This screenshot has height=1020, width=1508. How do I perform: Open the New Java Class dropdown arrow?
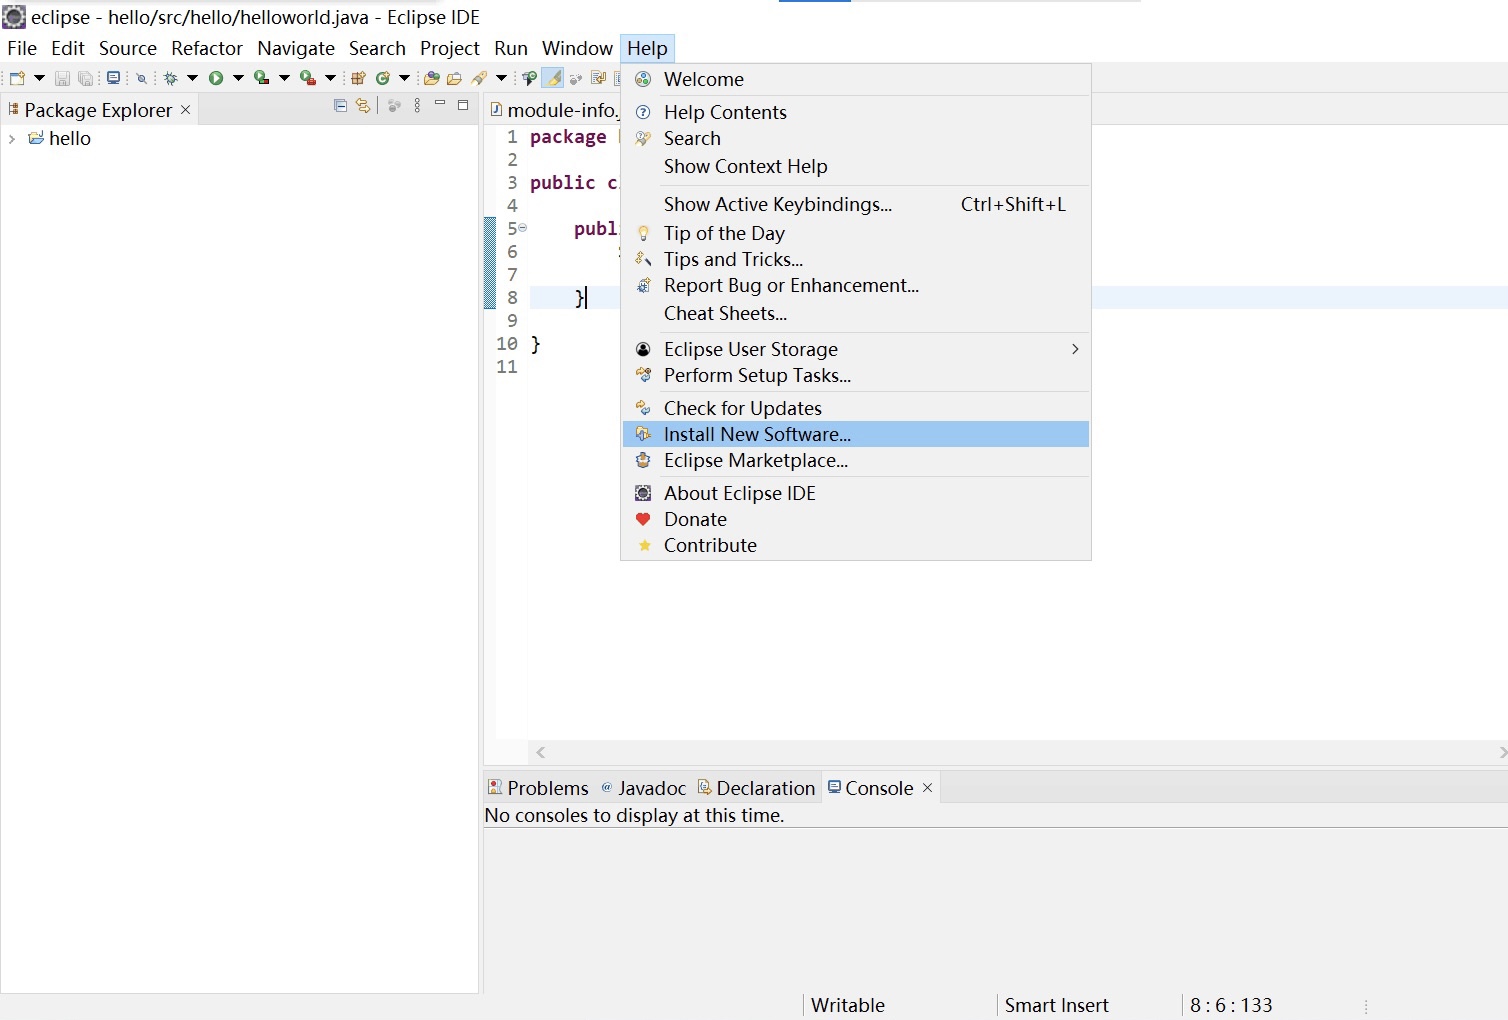click(x=404, y=78)
